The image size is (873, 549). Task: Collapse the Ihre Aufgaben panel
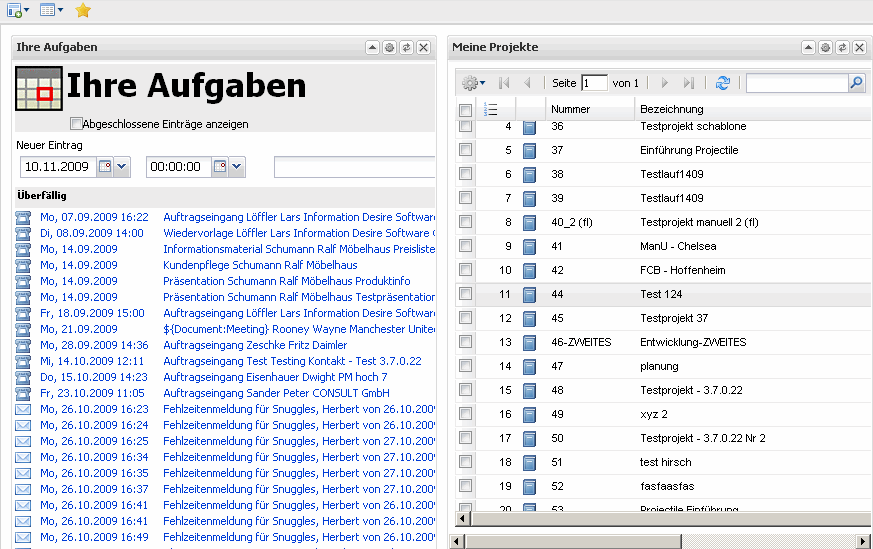click(372, 47)
